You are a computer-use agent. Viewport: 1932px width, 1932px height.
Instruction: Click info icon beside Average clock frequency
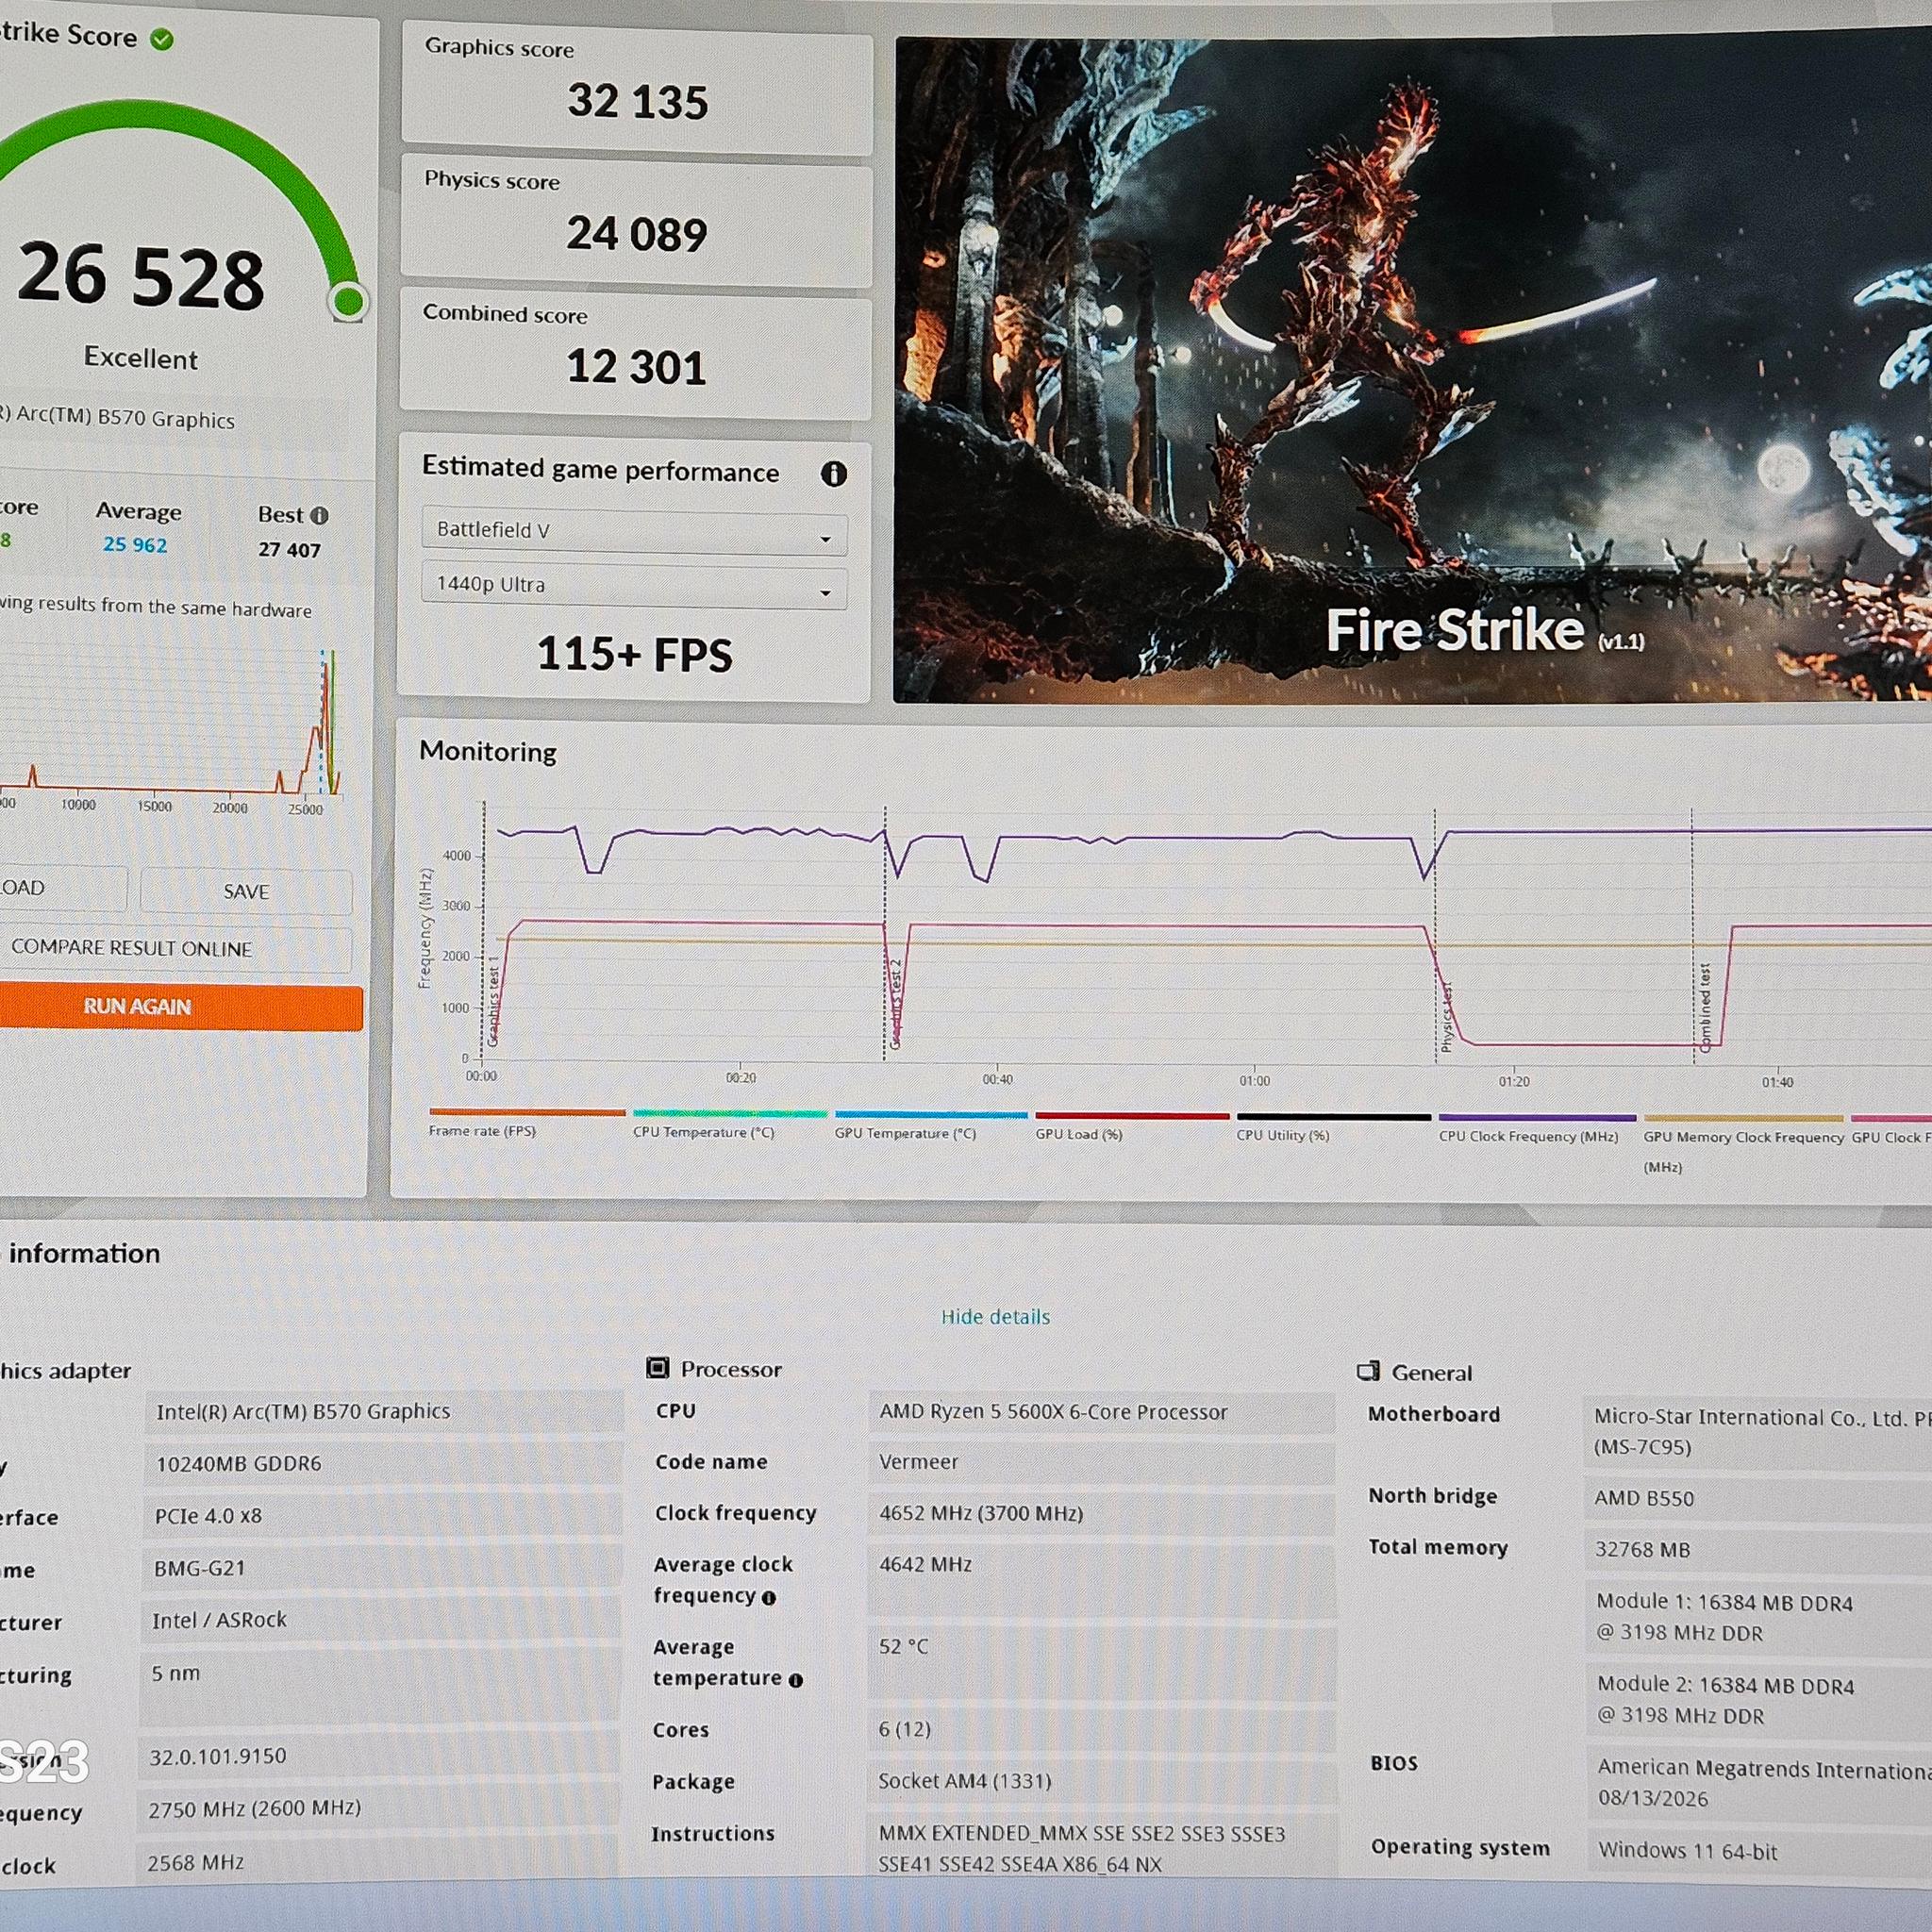point(768,1598)
